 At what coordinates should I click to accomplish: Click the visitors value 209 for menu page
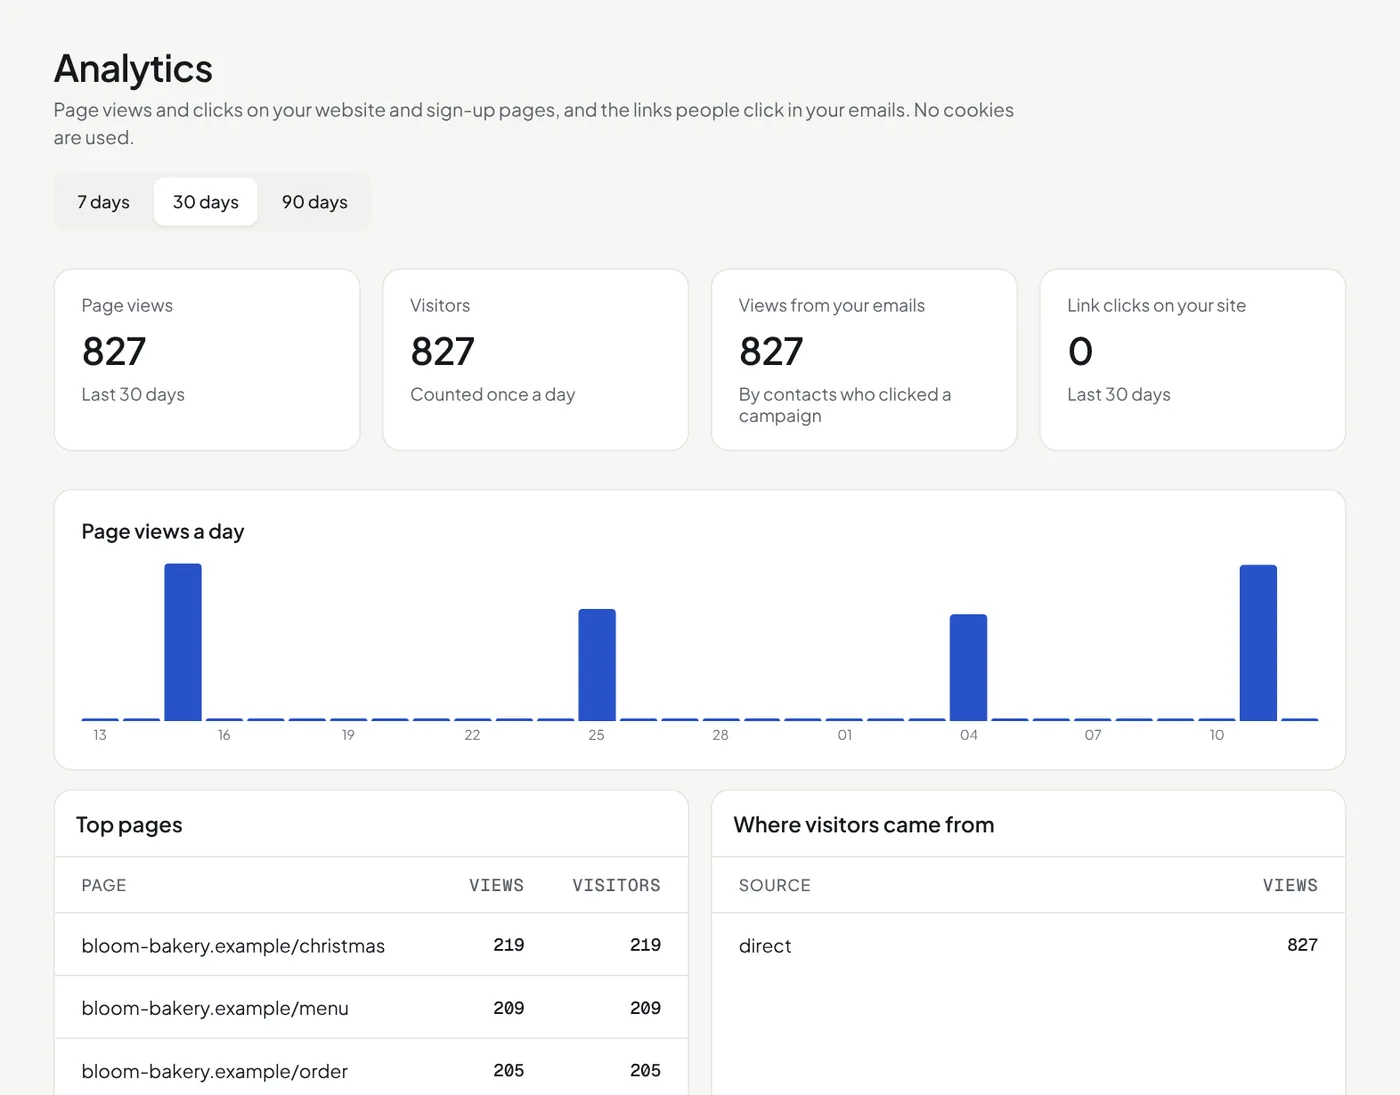[645, 1008]
